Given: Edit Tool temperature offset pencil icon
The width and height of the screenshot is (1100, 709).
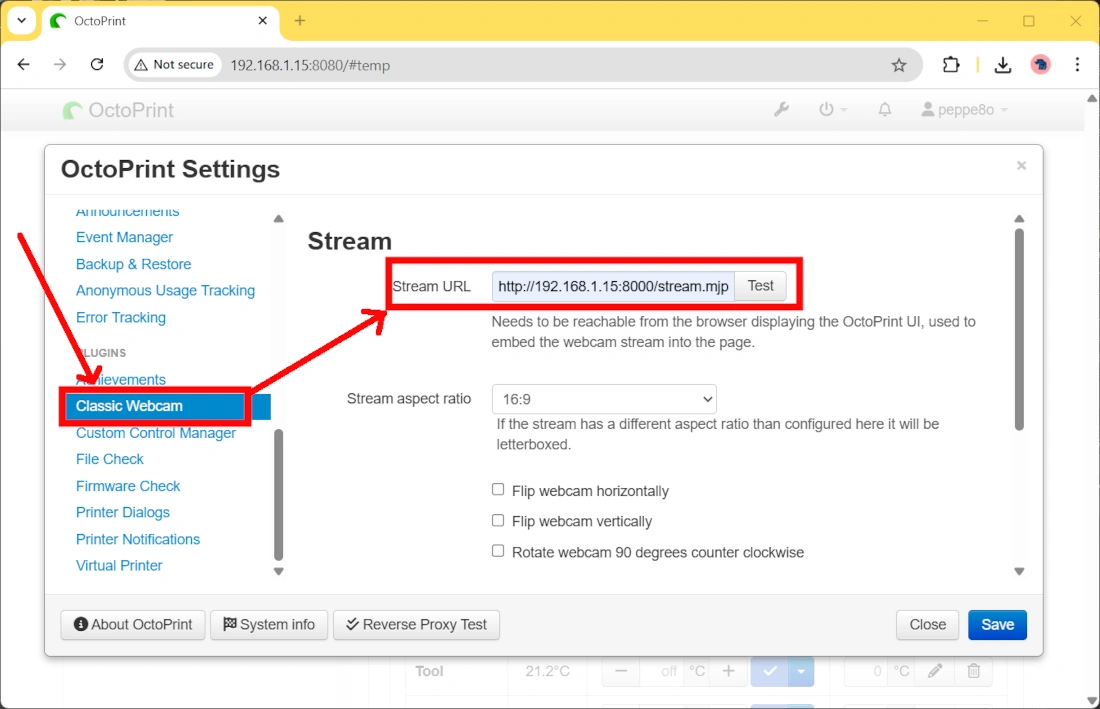Looking at the screenshot, I should 935,671.
